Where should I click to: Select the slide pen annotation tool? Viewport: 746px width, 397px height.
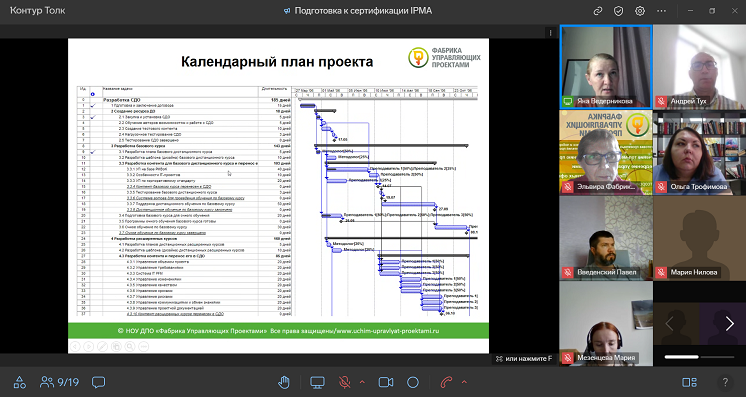[x=102, y=347]
